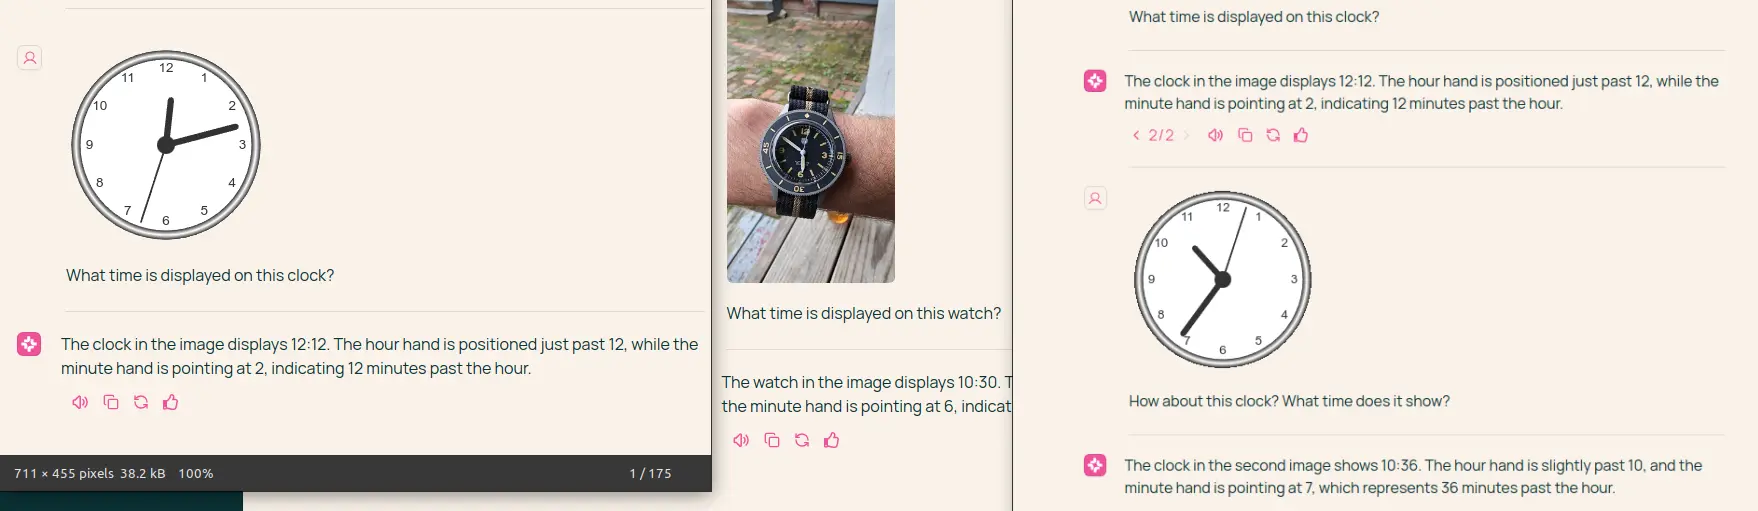Open the clock image with hands near 10 and 7
1758x511 pixels.
[x=1222, y=279]
